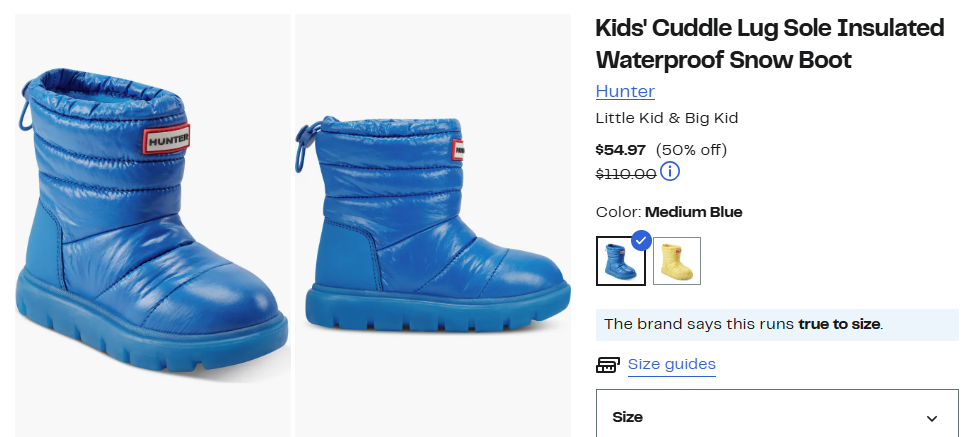Click the $54.97 sale price
The height and width of the screenshot is (437, 970).
pos(621,150)
